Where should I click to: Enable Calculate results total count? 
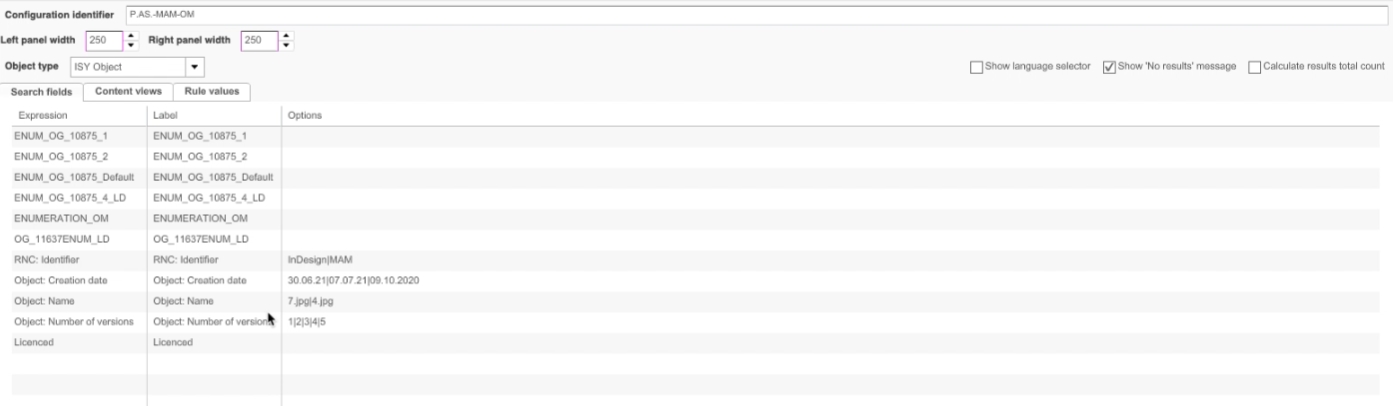pyautogui.click(x=1256, y=66)
